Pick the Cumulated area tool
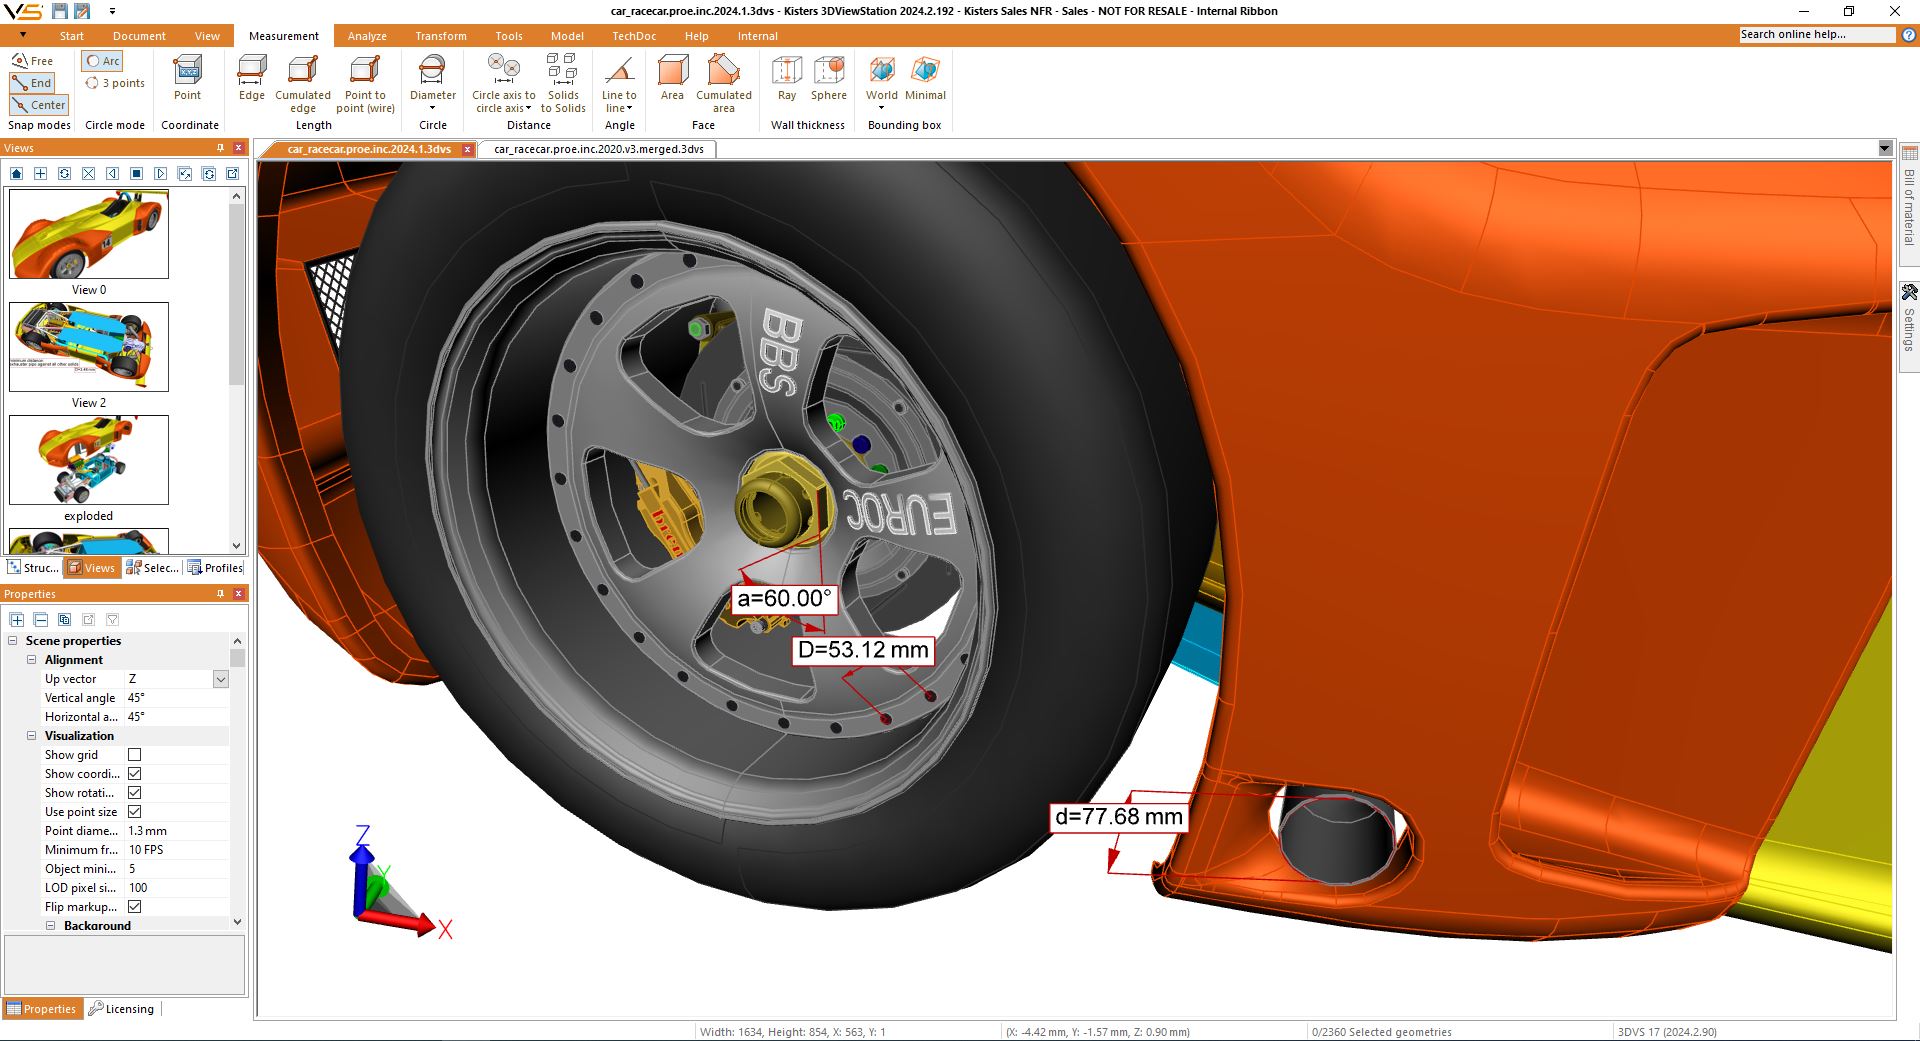Image resolution: width=1920 pixels, height=1041 pixels. (723, 79)
